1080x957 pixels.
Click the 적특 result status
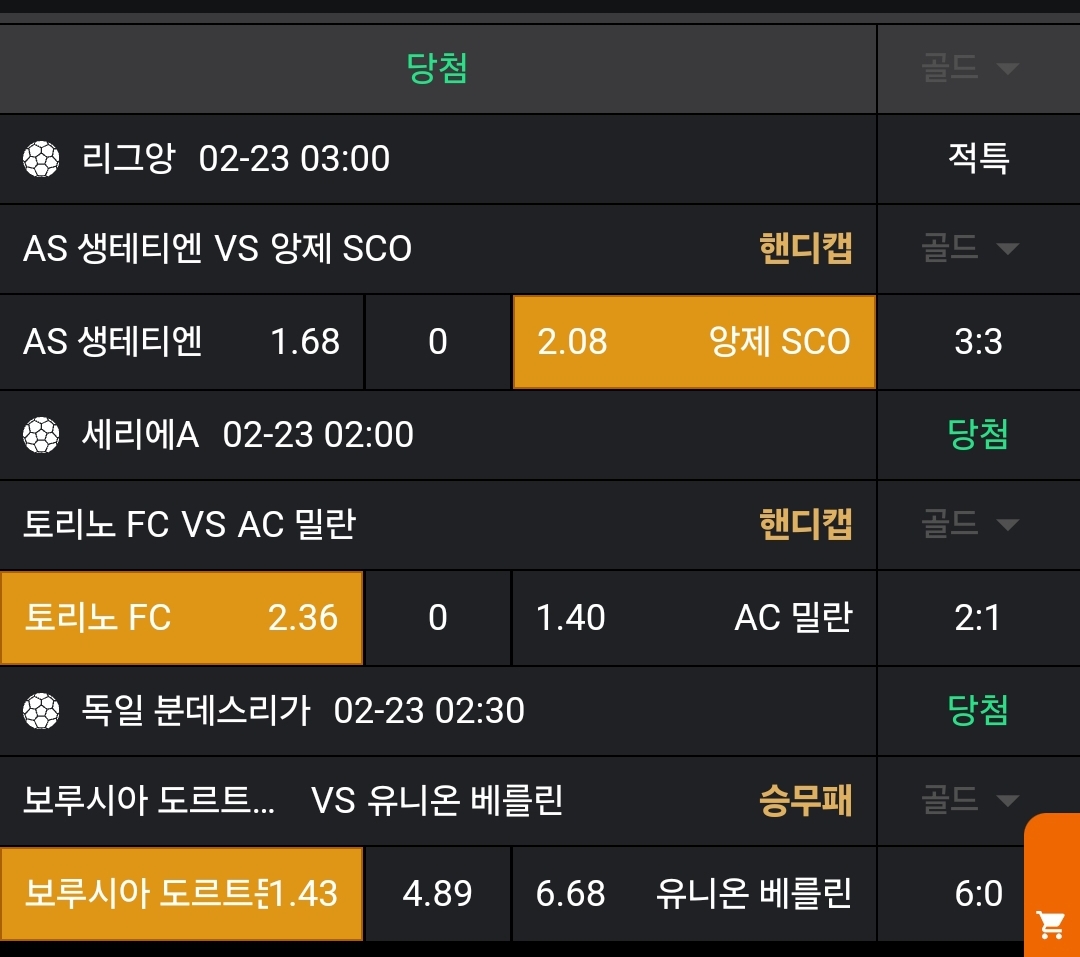978,158
